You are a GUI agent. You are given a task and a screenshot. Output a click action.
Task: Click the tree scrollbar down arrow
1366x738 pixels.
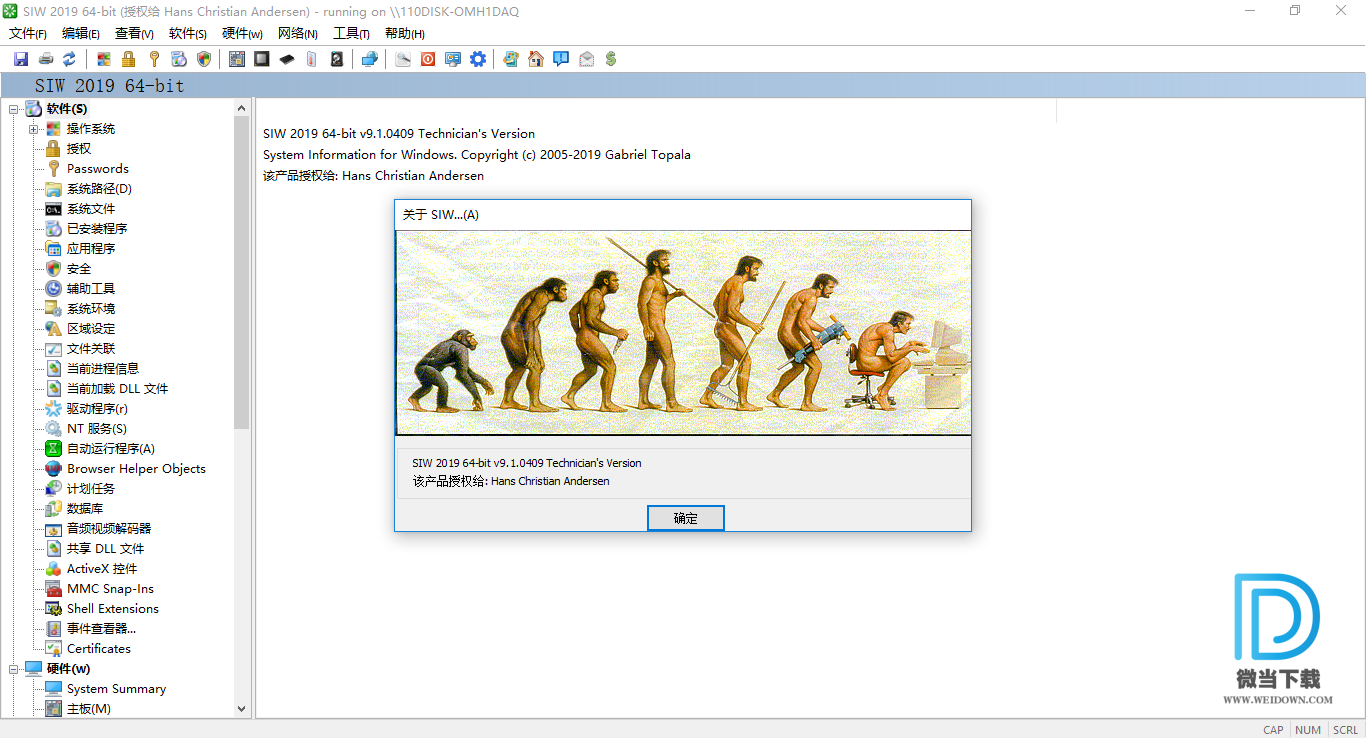[241, 708]
